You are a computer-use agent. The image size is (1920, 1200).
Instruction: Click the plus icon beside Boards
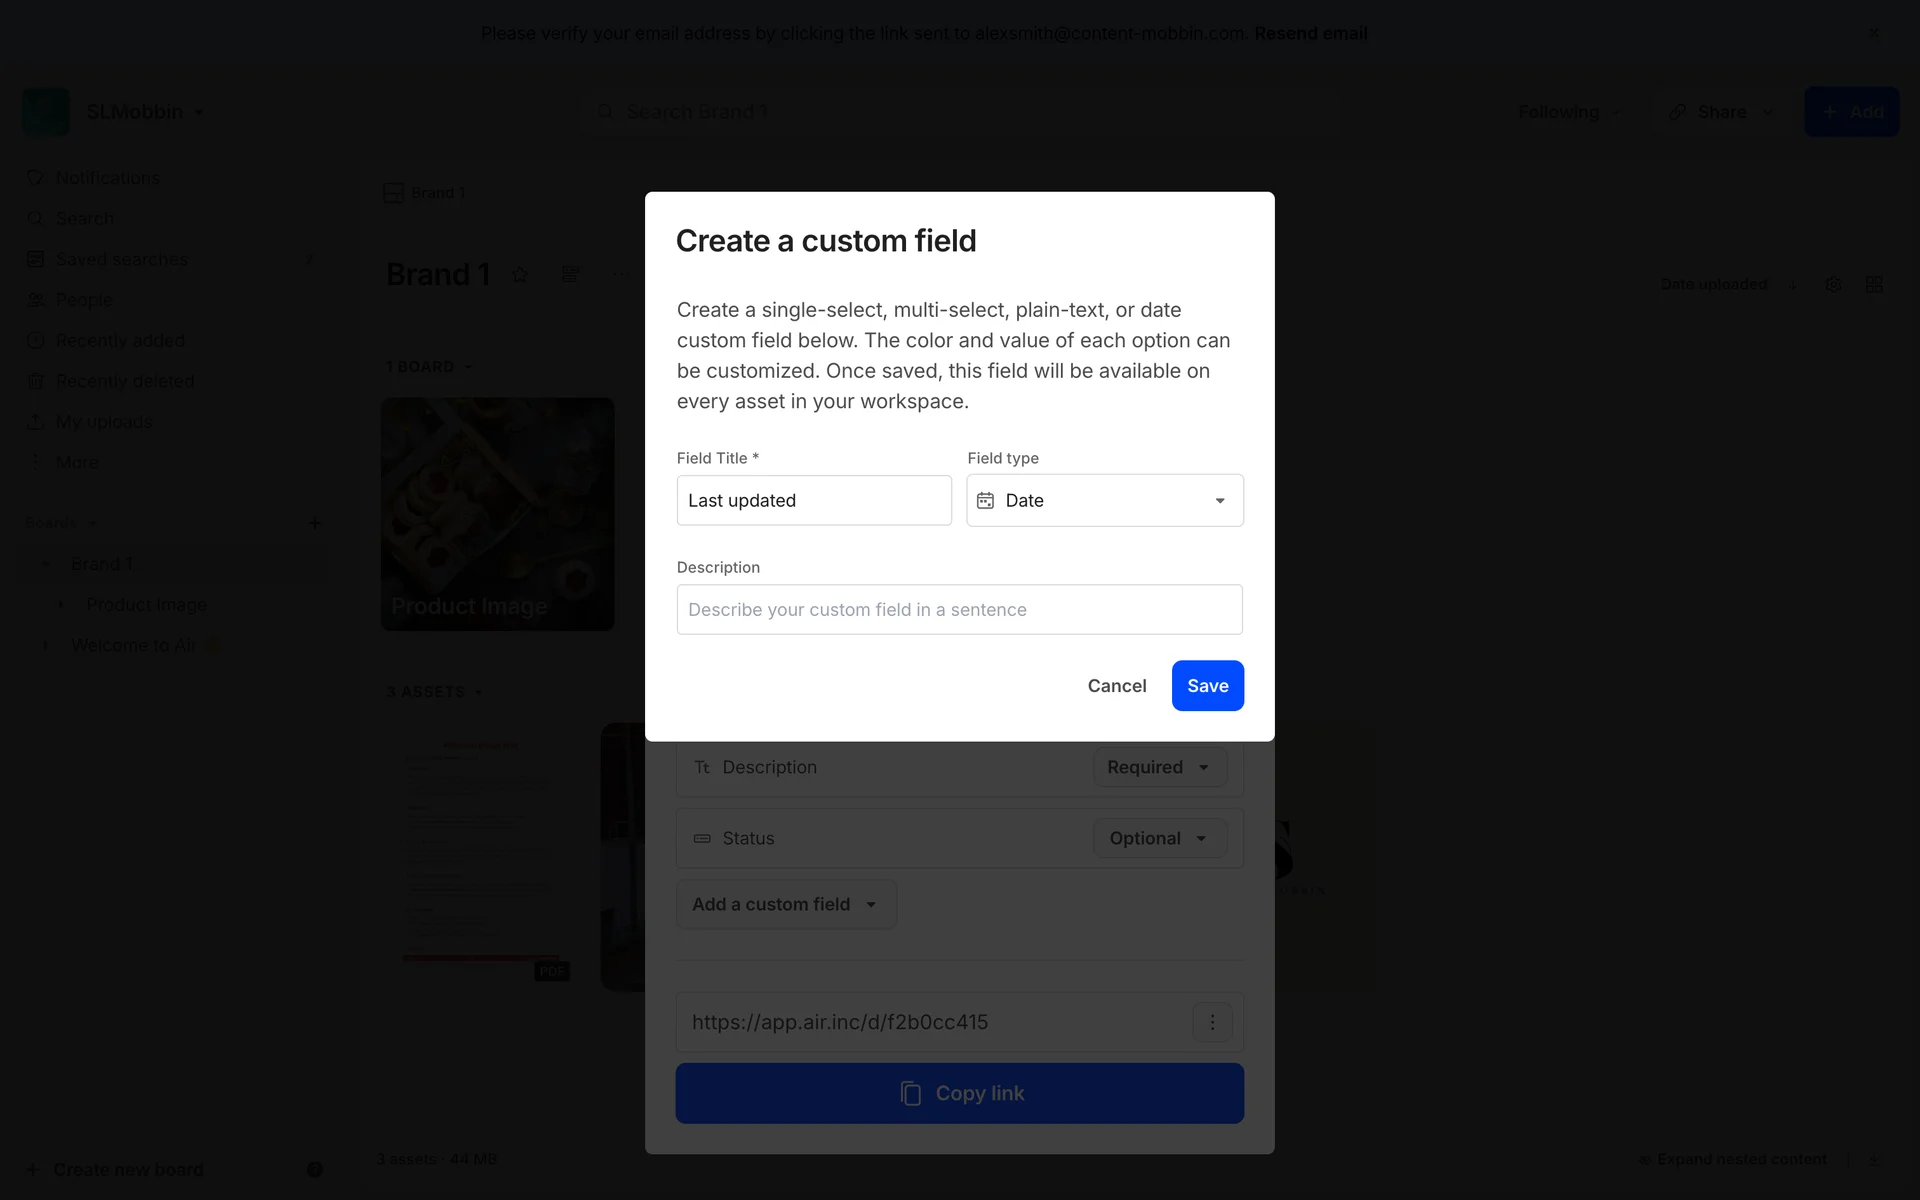pyautogui.click(x=314, y=523)
